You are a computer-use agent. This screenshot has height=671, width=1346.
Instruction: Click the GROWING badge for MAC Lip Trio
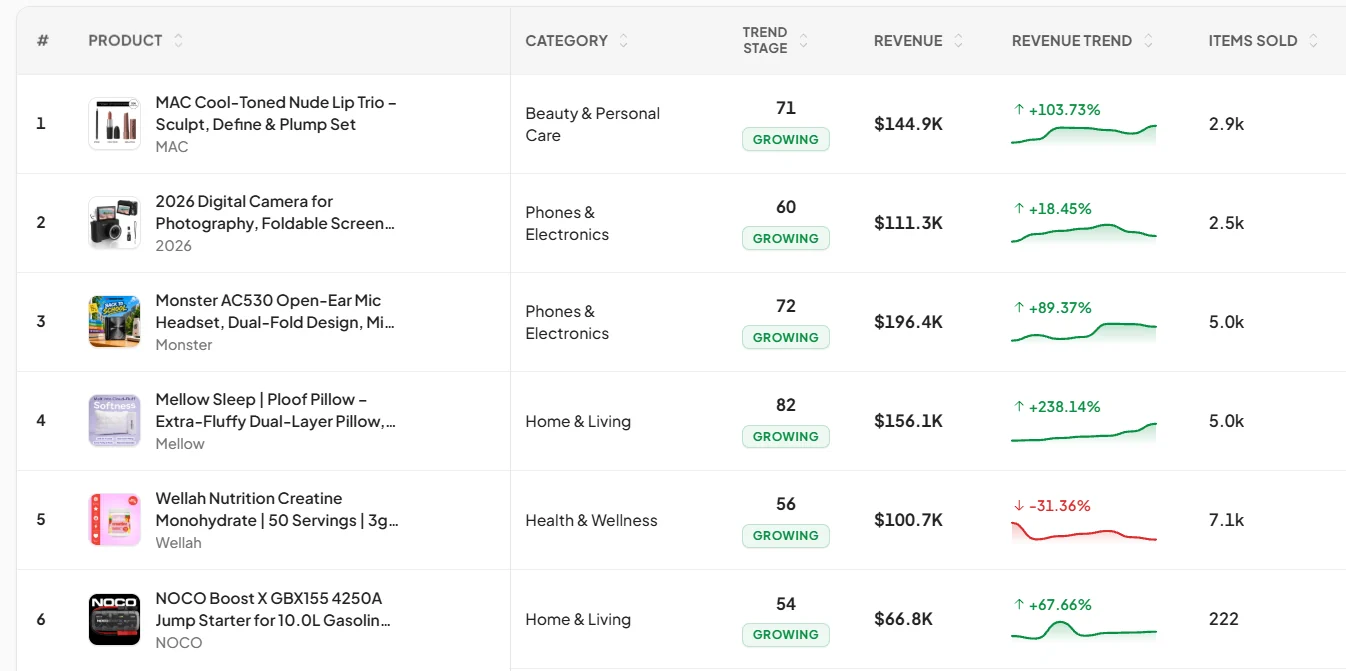pos(786,139)
